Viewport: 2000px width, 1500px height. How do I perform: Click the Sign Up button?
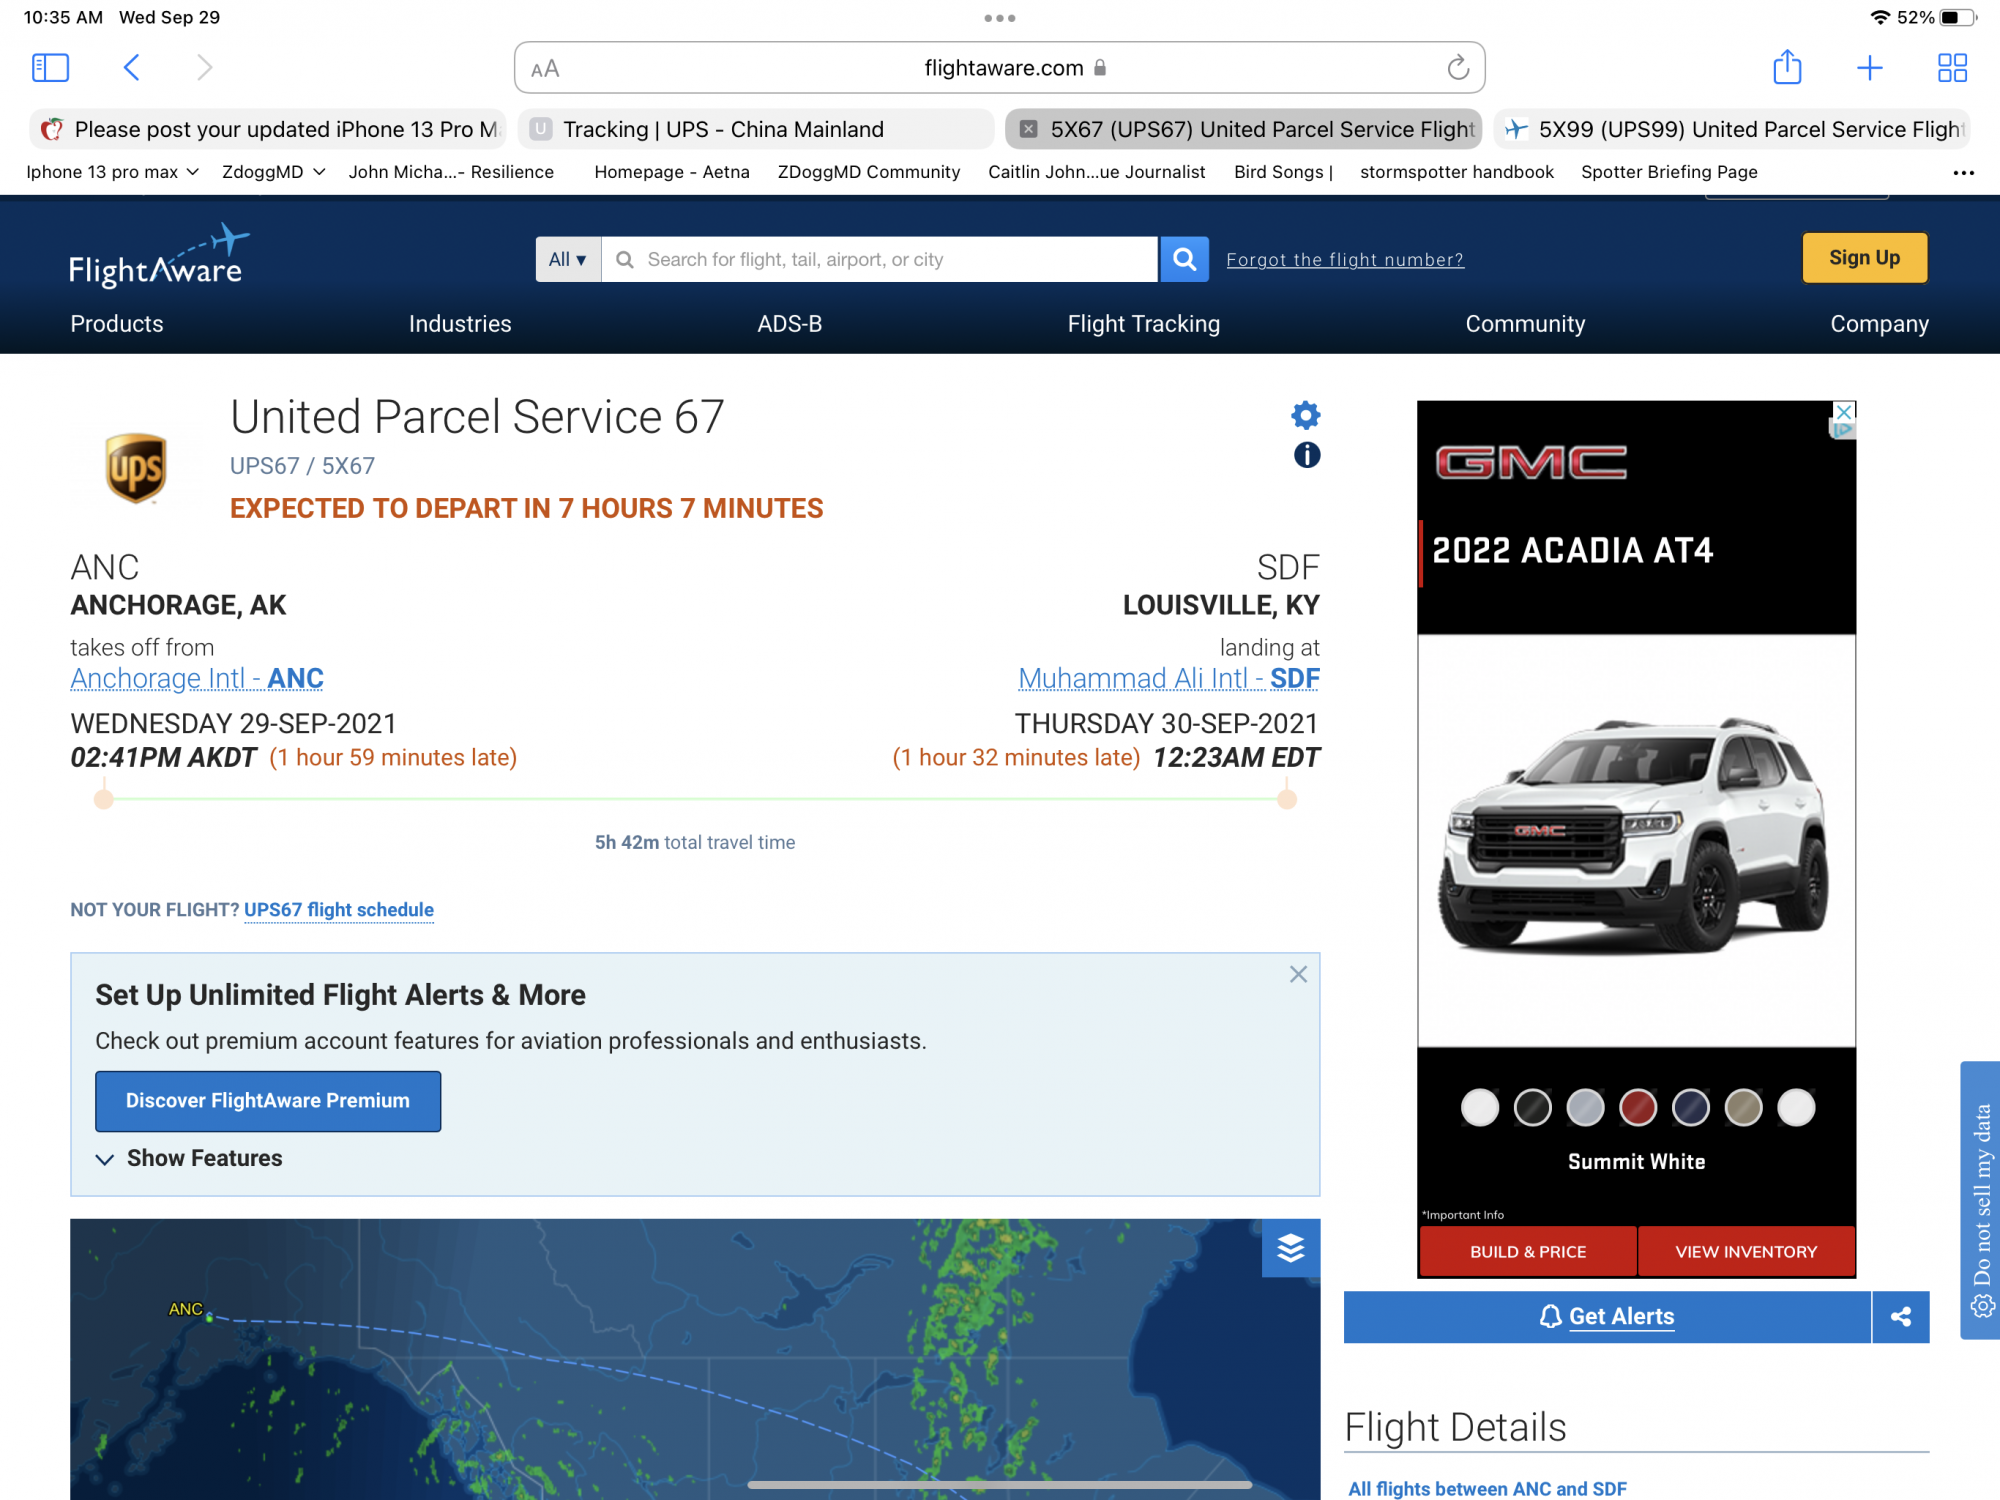(1864, 258)
